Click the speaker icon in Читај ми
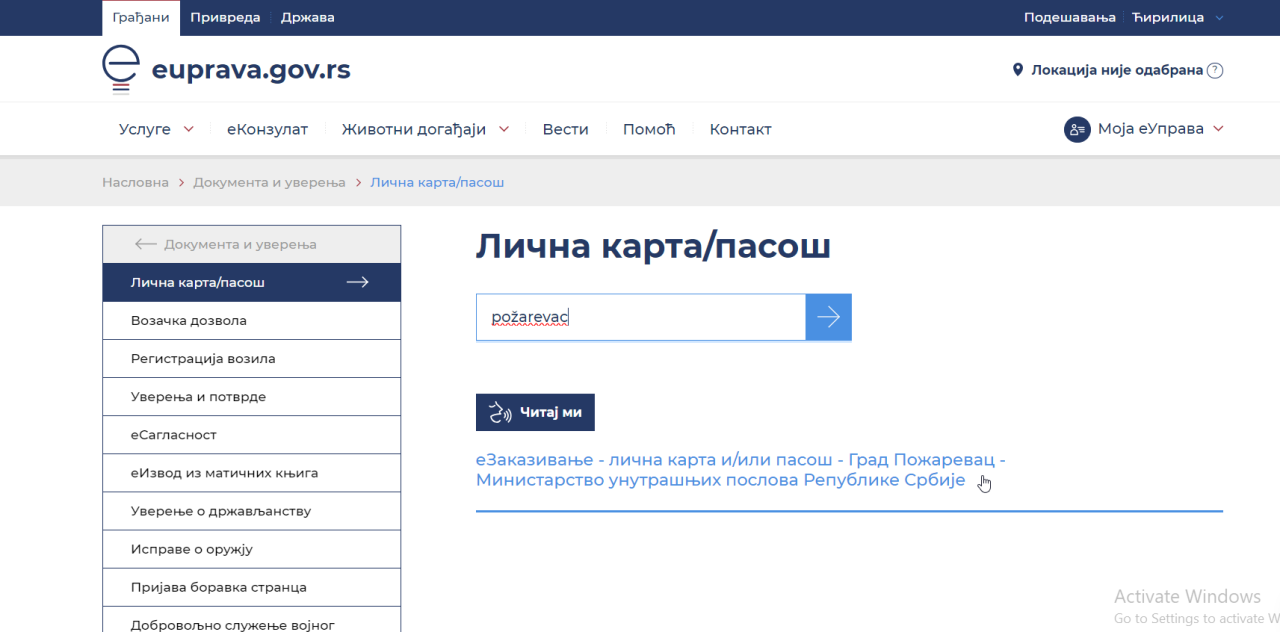The width and height of the screenshot is (1280, 632). pos(500,412)
